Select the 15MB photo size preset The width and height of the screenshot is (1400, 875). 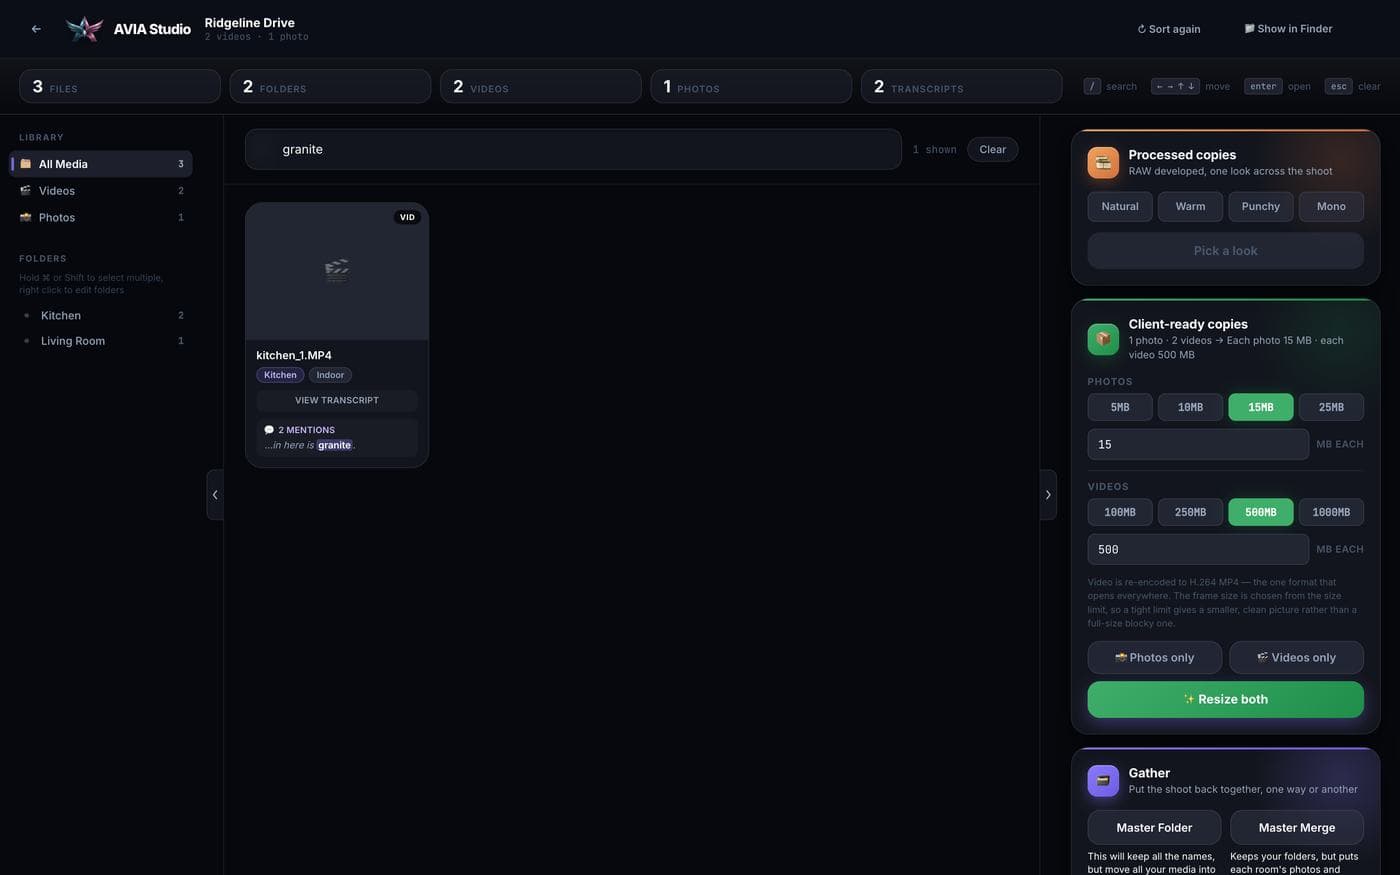(x=1261, y=407)
